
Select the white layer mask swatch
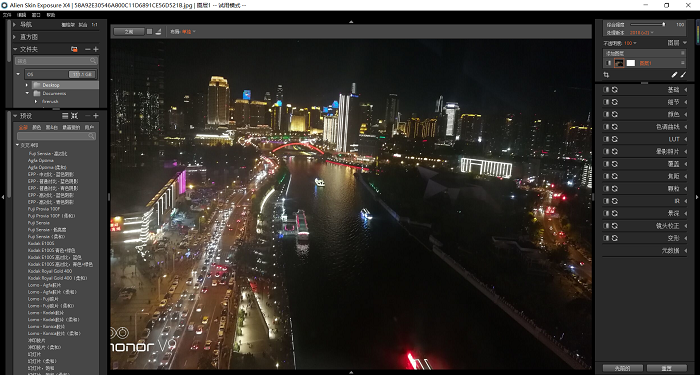pyautogui.click(x=630, y=63)
